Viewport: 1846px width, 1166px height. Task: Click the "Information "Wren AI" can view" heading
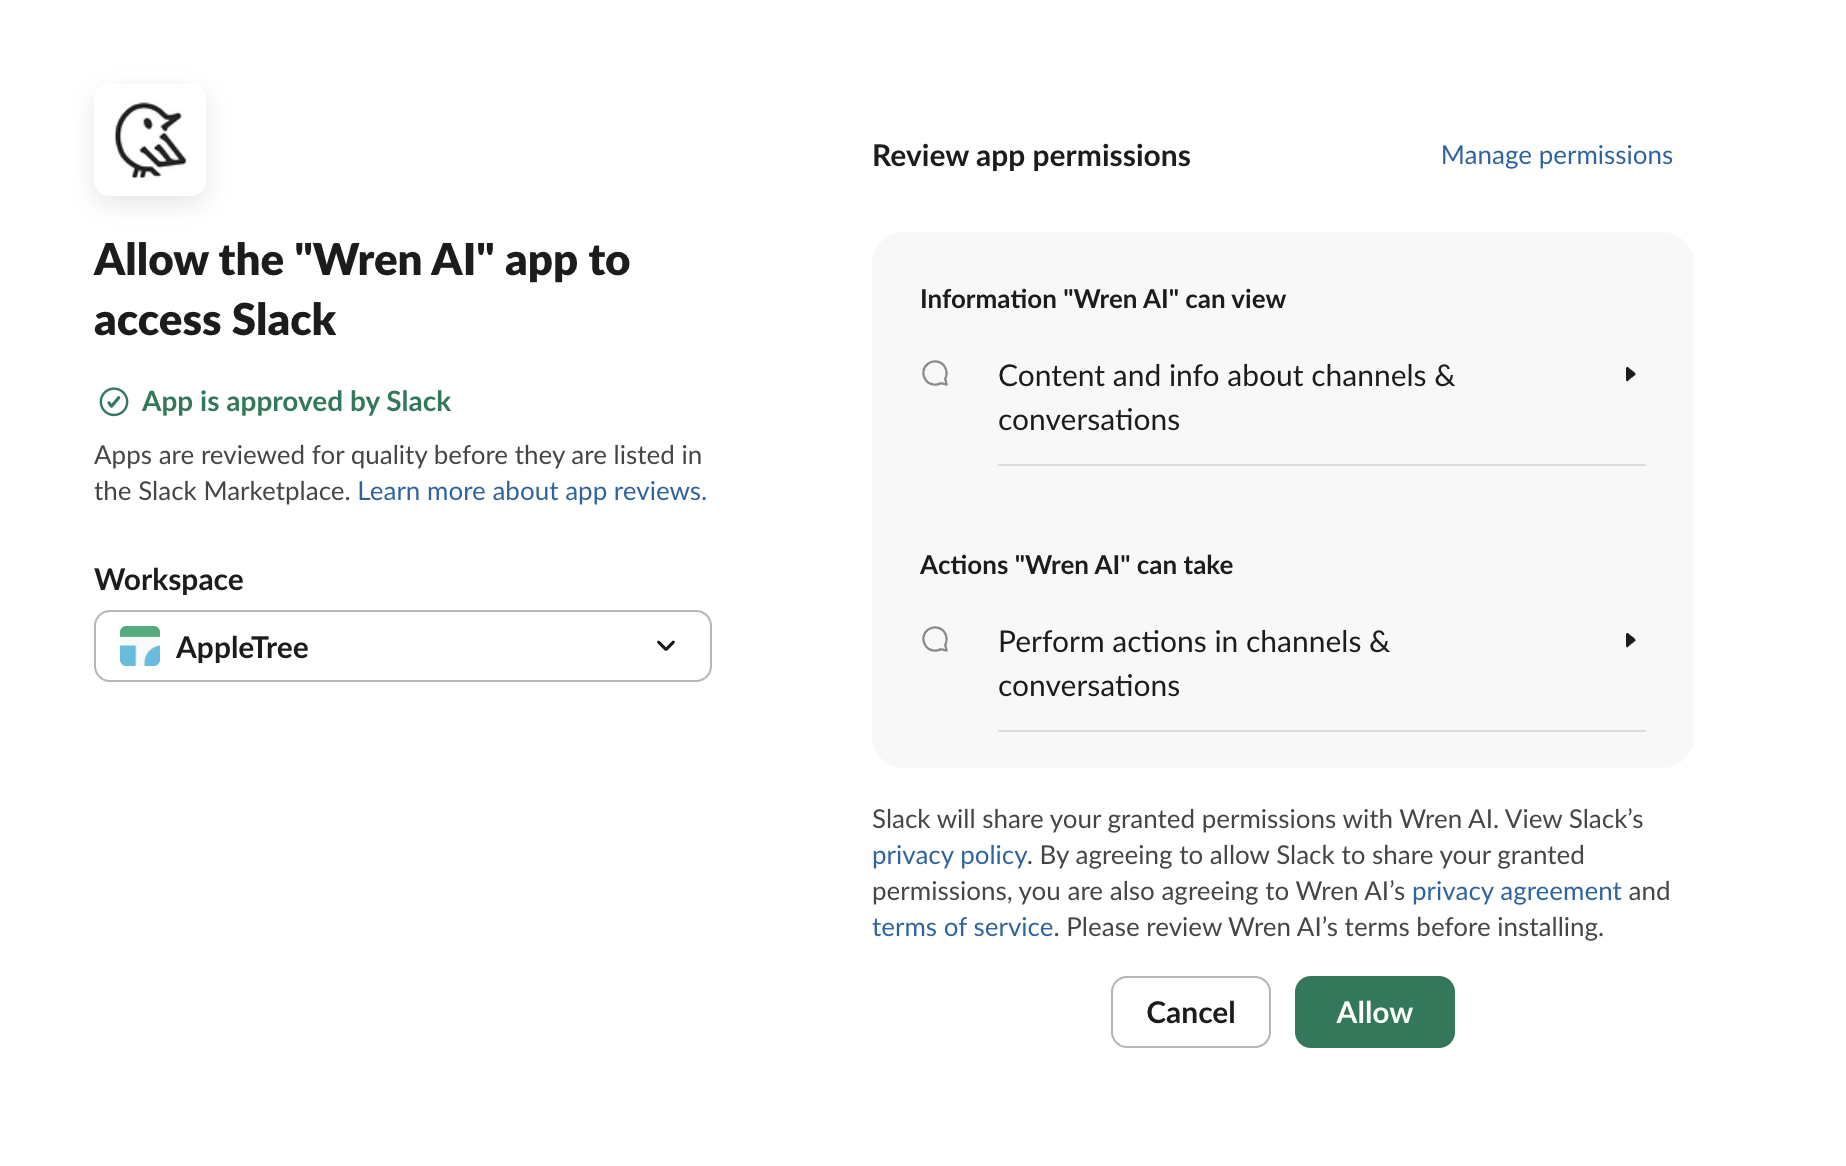click(x=1102, y=299)
